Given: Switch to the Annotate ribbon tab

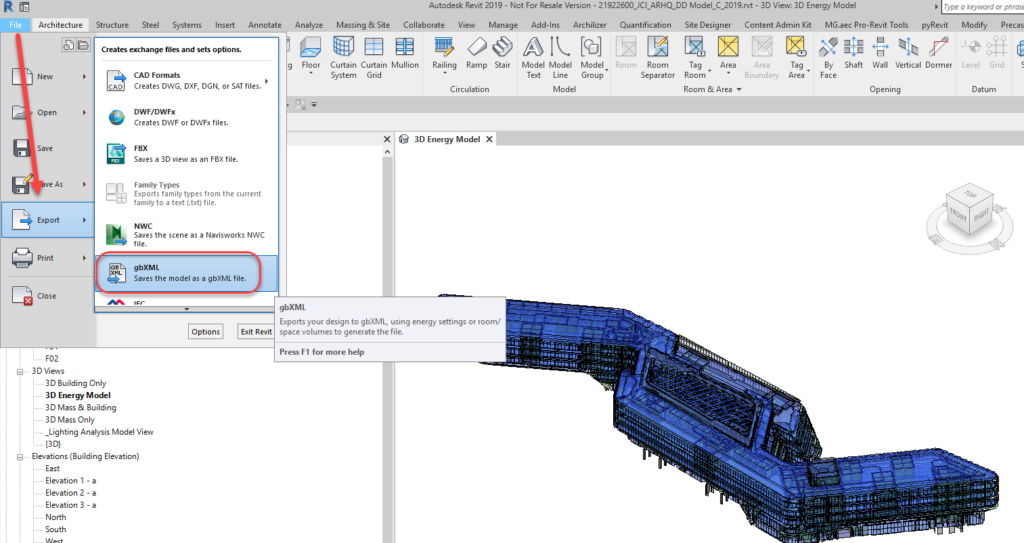Looking at the screenshot, I should pos(264,25).
